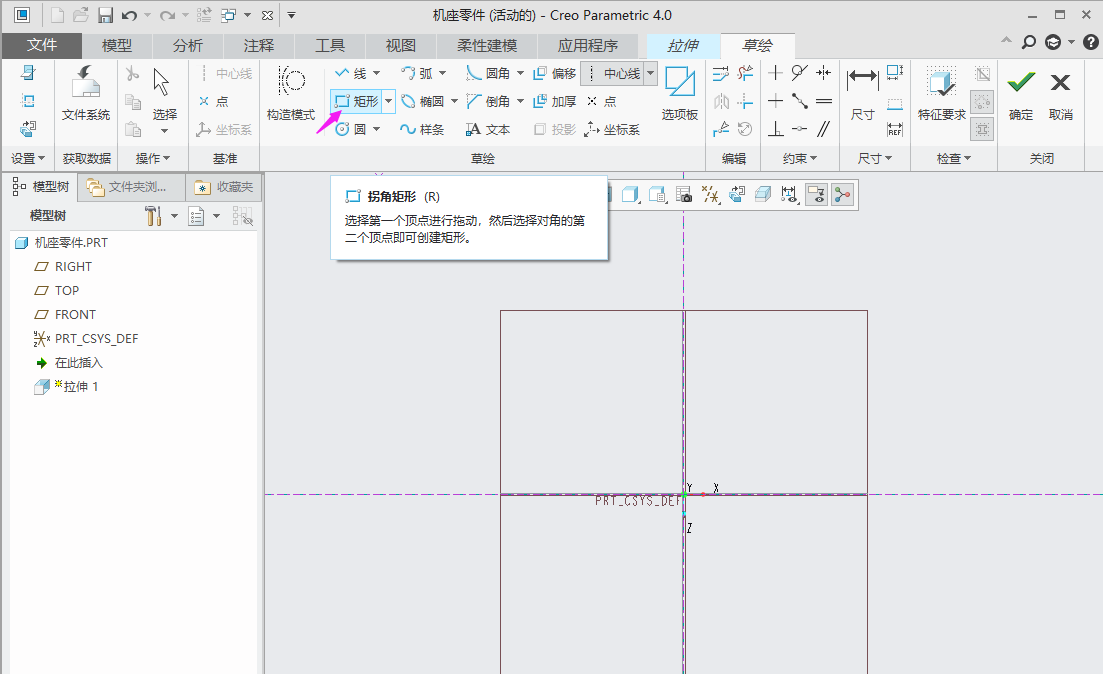Open the 选项板 palette button

(x=680, y=93)
